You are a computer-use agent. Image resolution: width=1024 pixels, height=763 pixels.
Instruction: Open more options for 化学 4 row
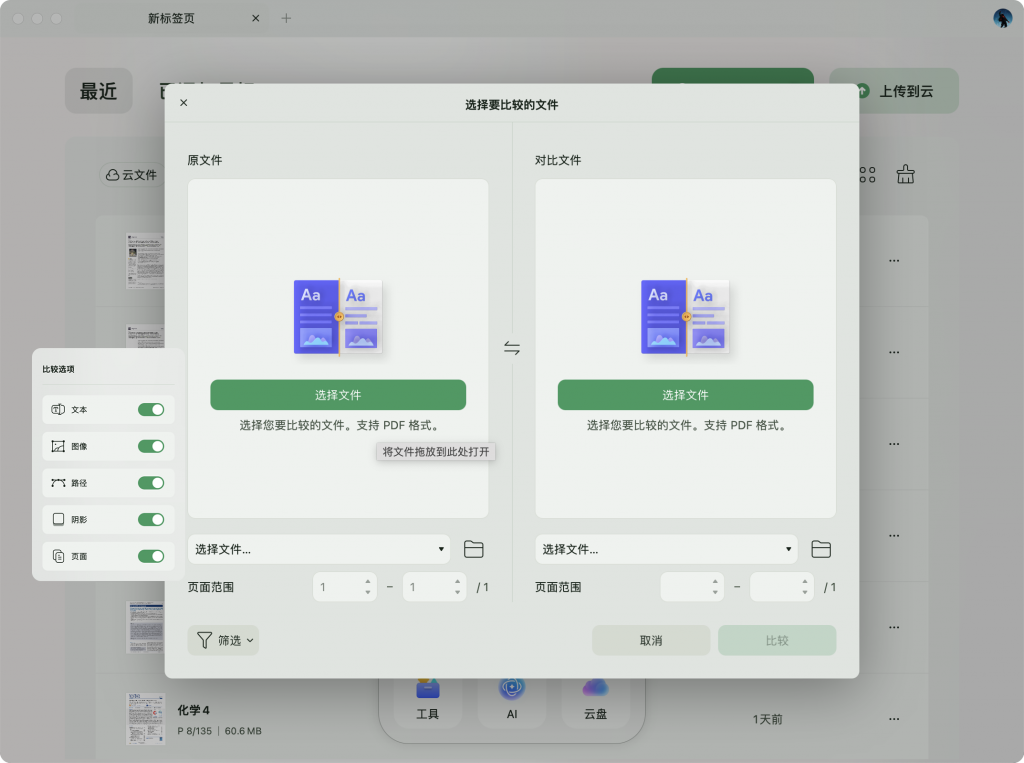(894, 719)
